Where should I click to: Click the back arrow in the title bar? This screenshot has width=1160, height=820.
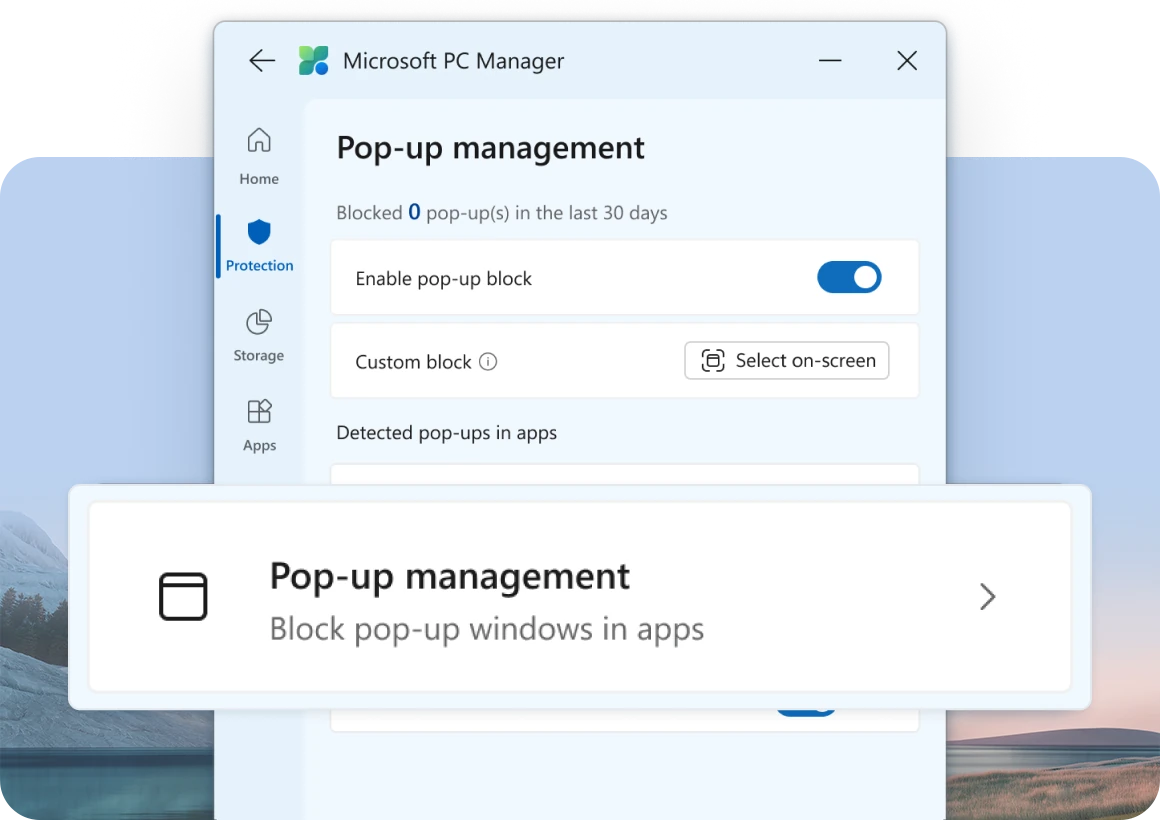[261, 60]
